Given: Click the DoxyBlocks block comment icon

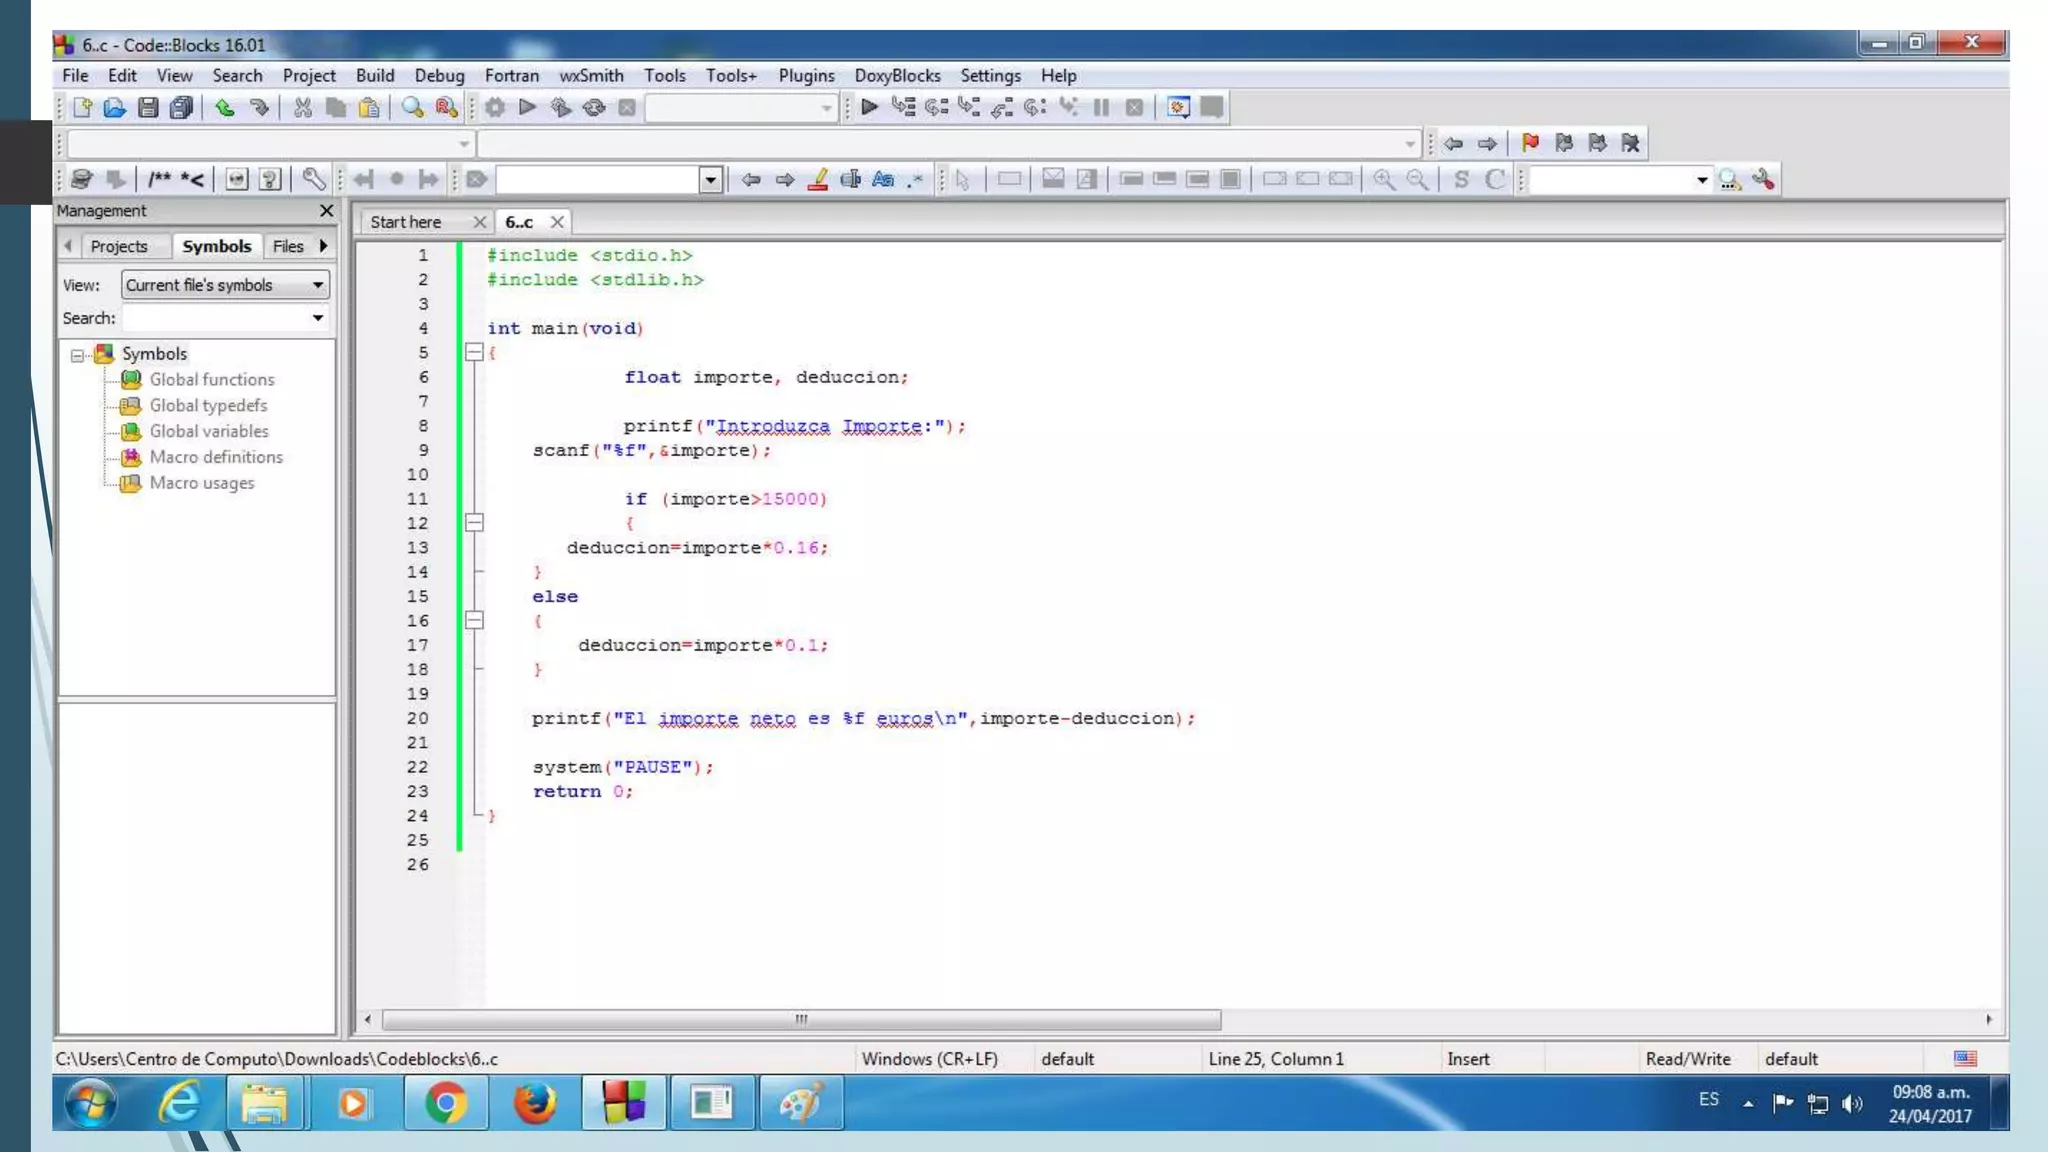Looking at the screenshot, I should (x=159, y=179).
